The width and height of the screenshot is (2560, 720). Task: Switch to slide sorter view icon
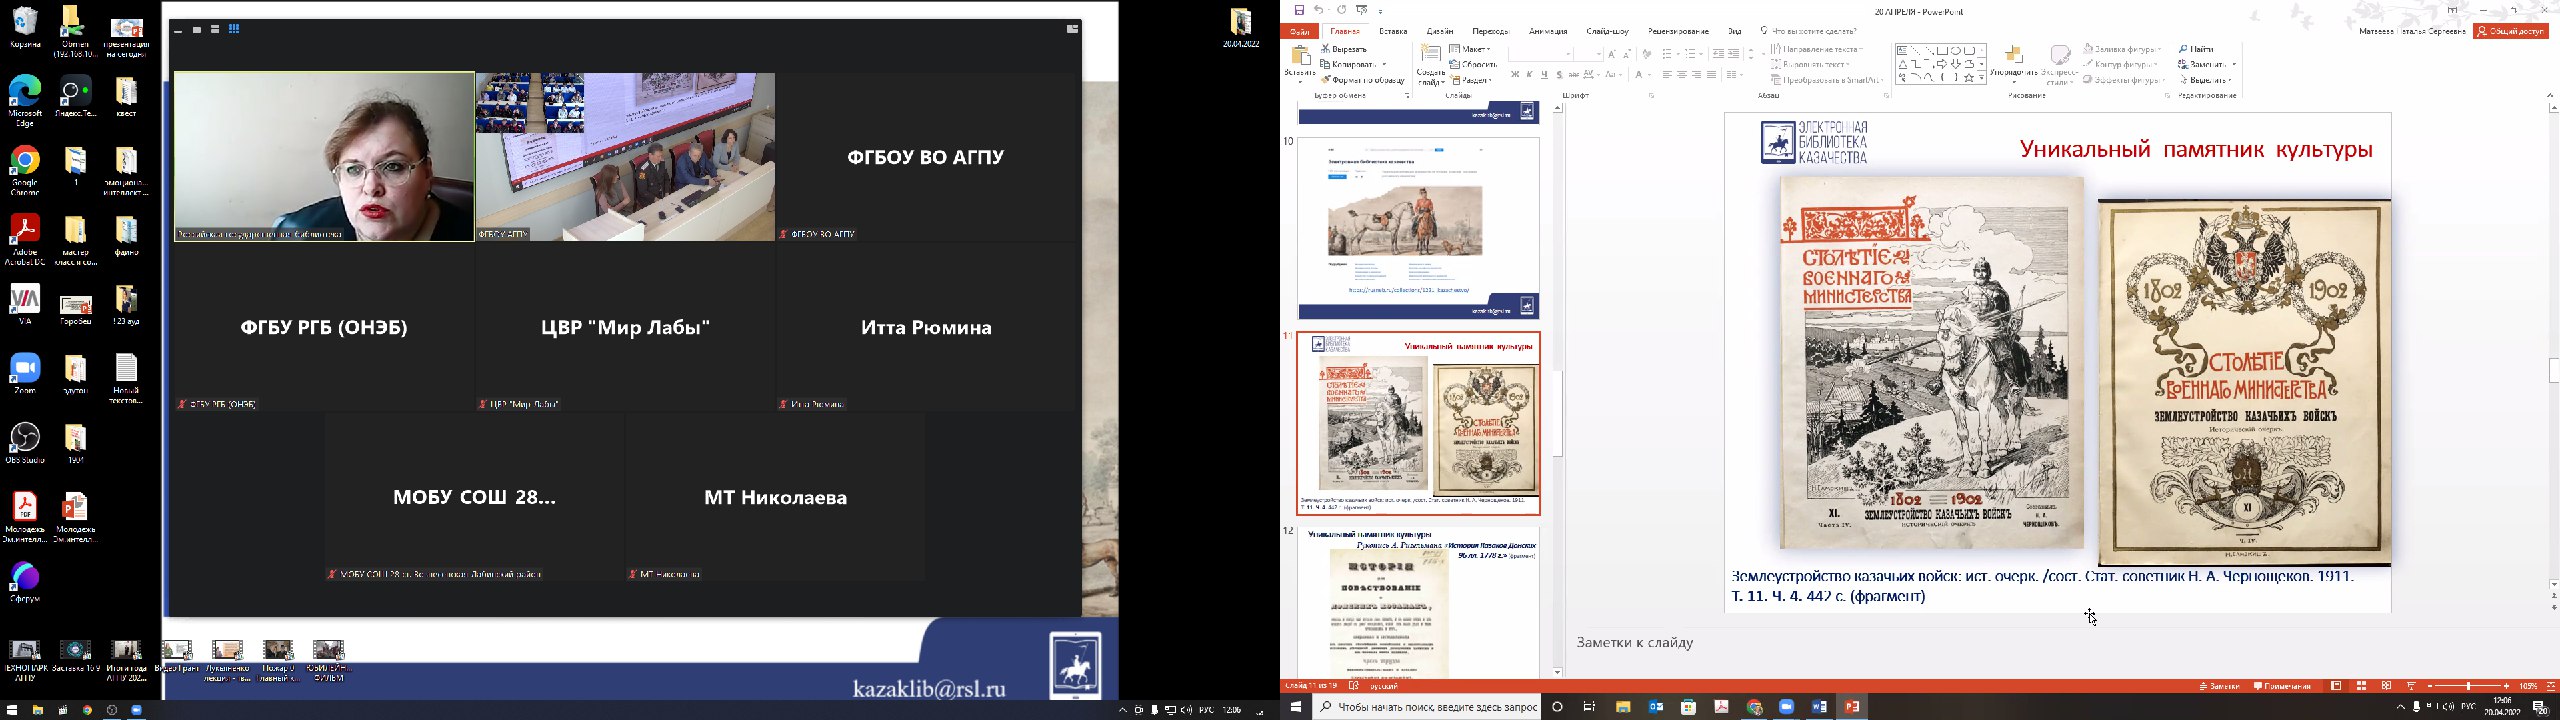[2361, 687]
